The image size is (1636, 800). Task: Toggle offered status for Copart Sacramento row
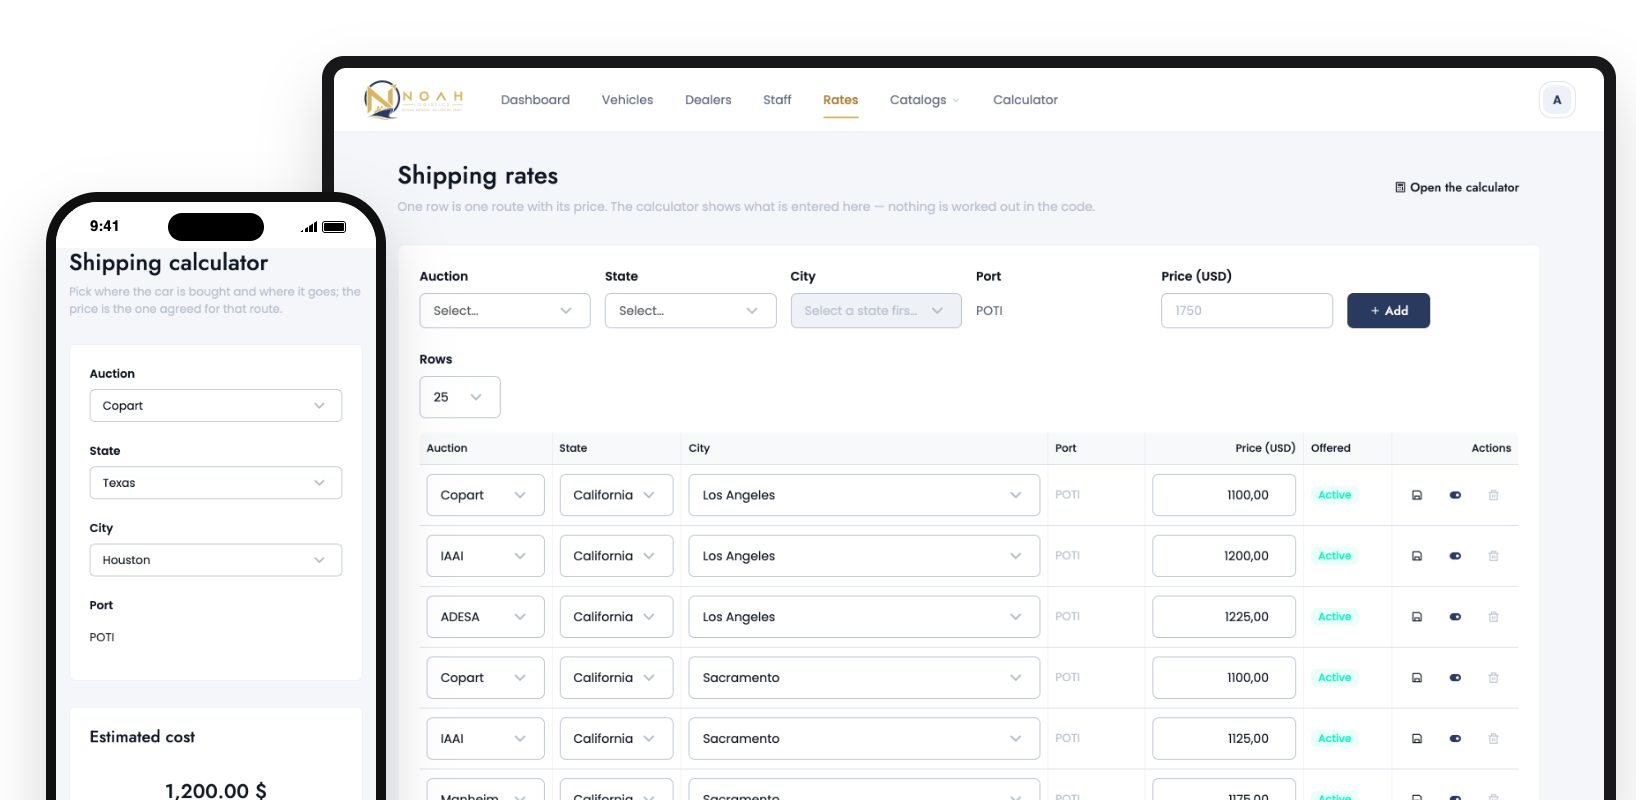click(1455, 678)
